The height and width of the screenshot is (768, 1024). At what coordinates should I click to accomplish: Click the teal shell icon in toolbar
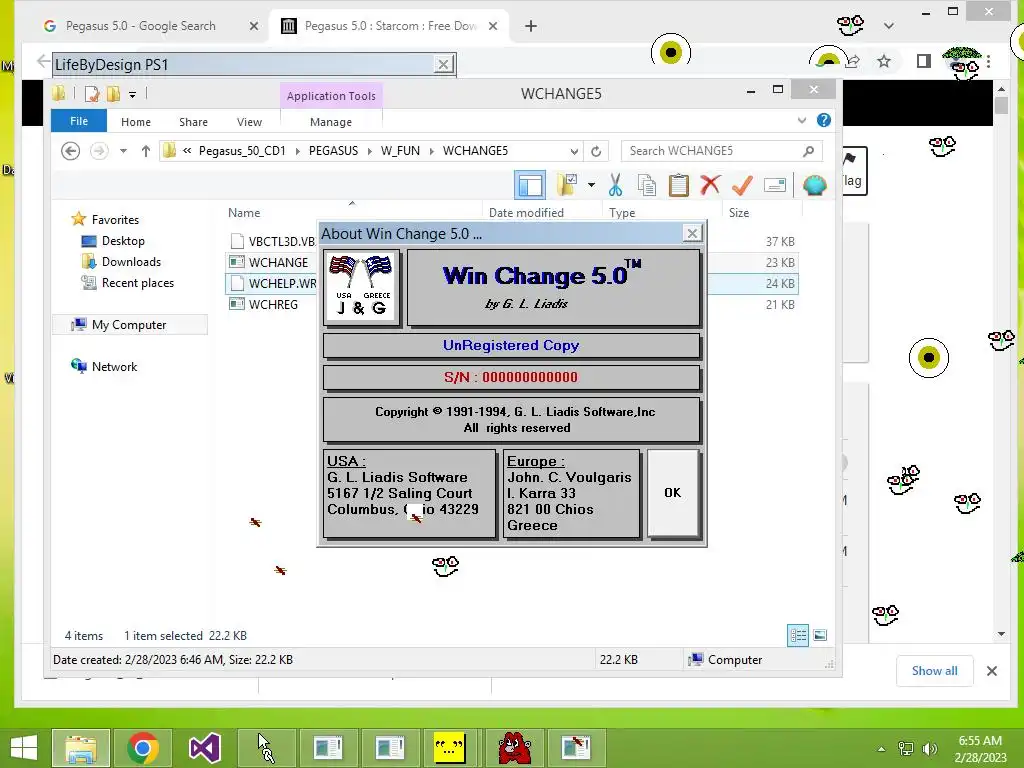[814, 185]
